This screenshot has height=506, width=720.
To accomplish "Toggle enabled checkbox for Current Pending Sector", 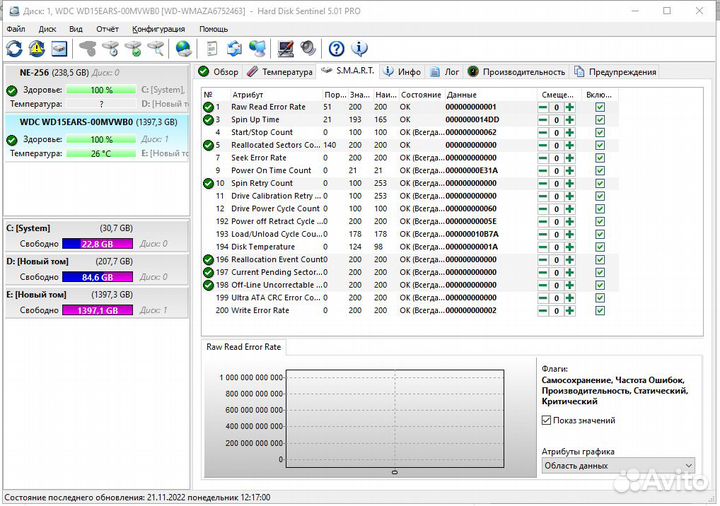I will [600, 272].
